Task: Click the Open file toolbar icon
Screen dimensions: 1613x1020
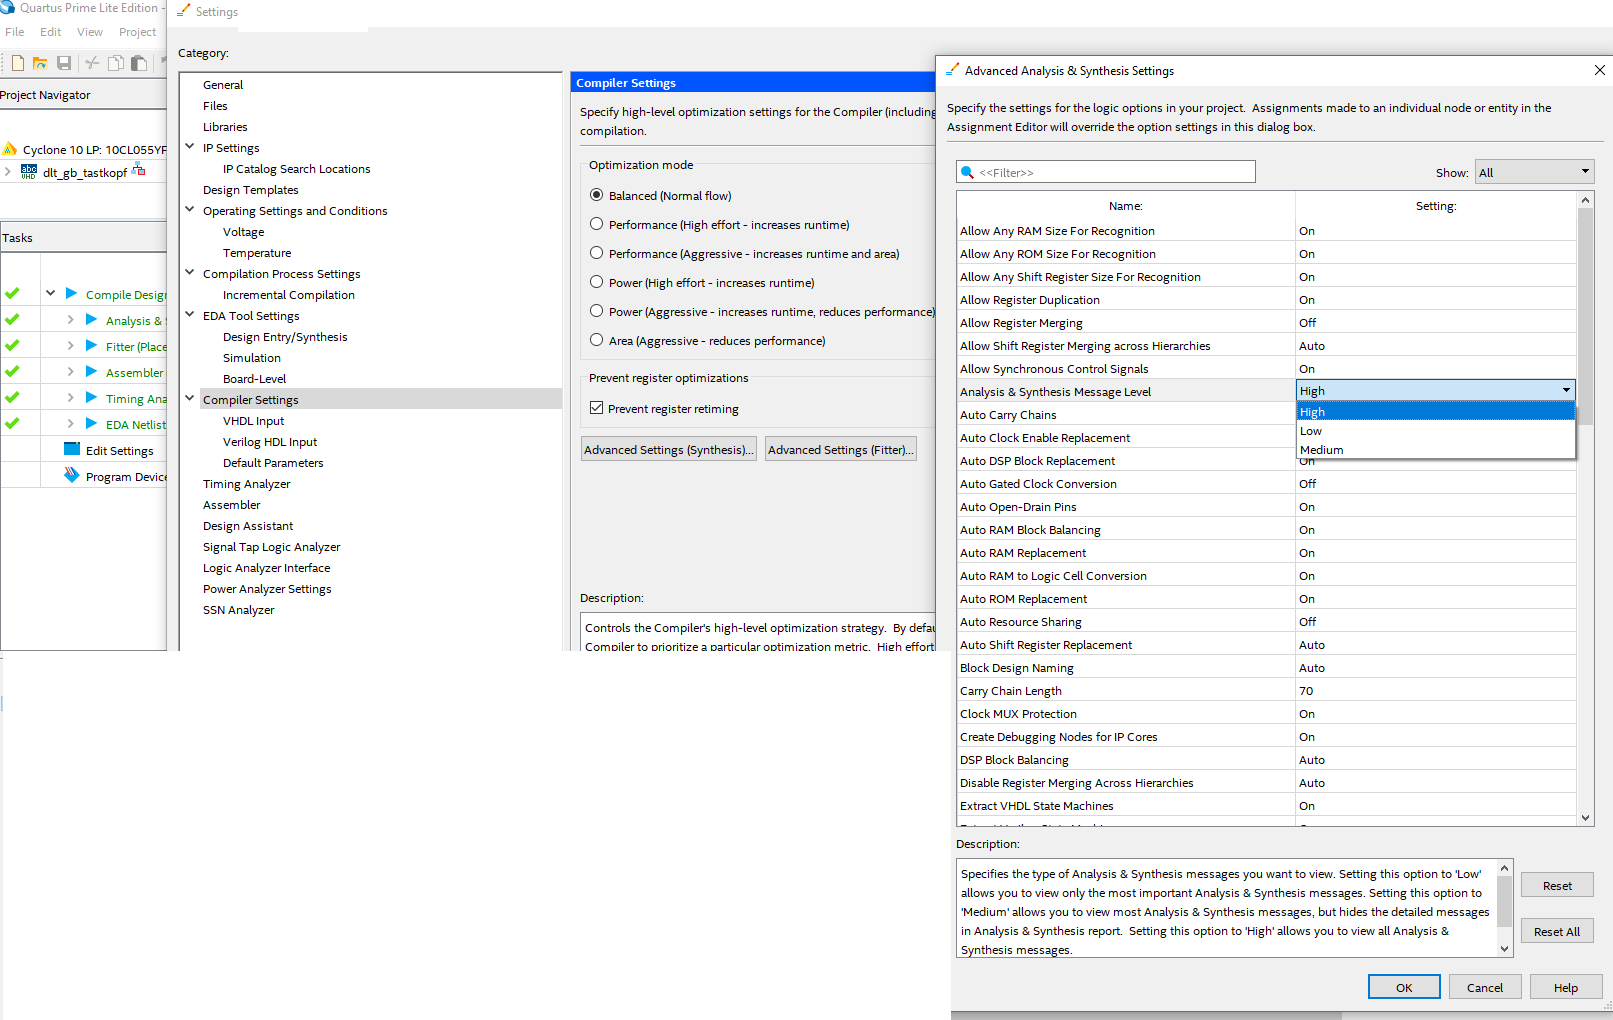Action: point(40,63)
